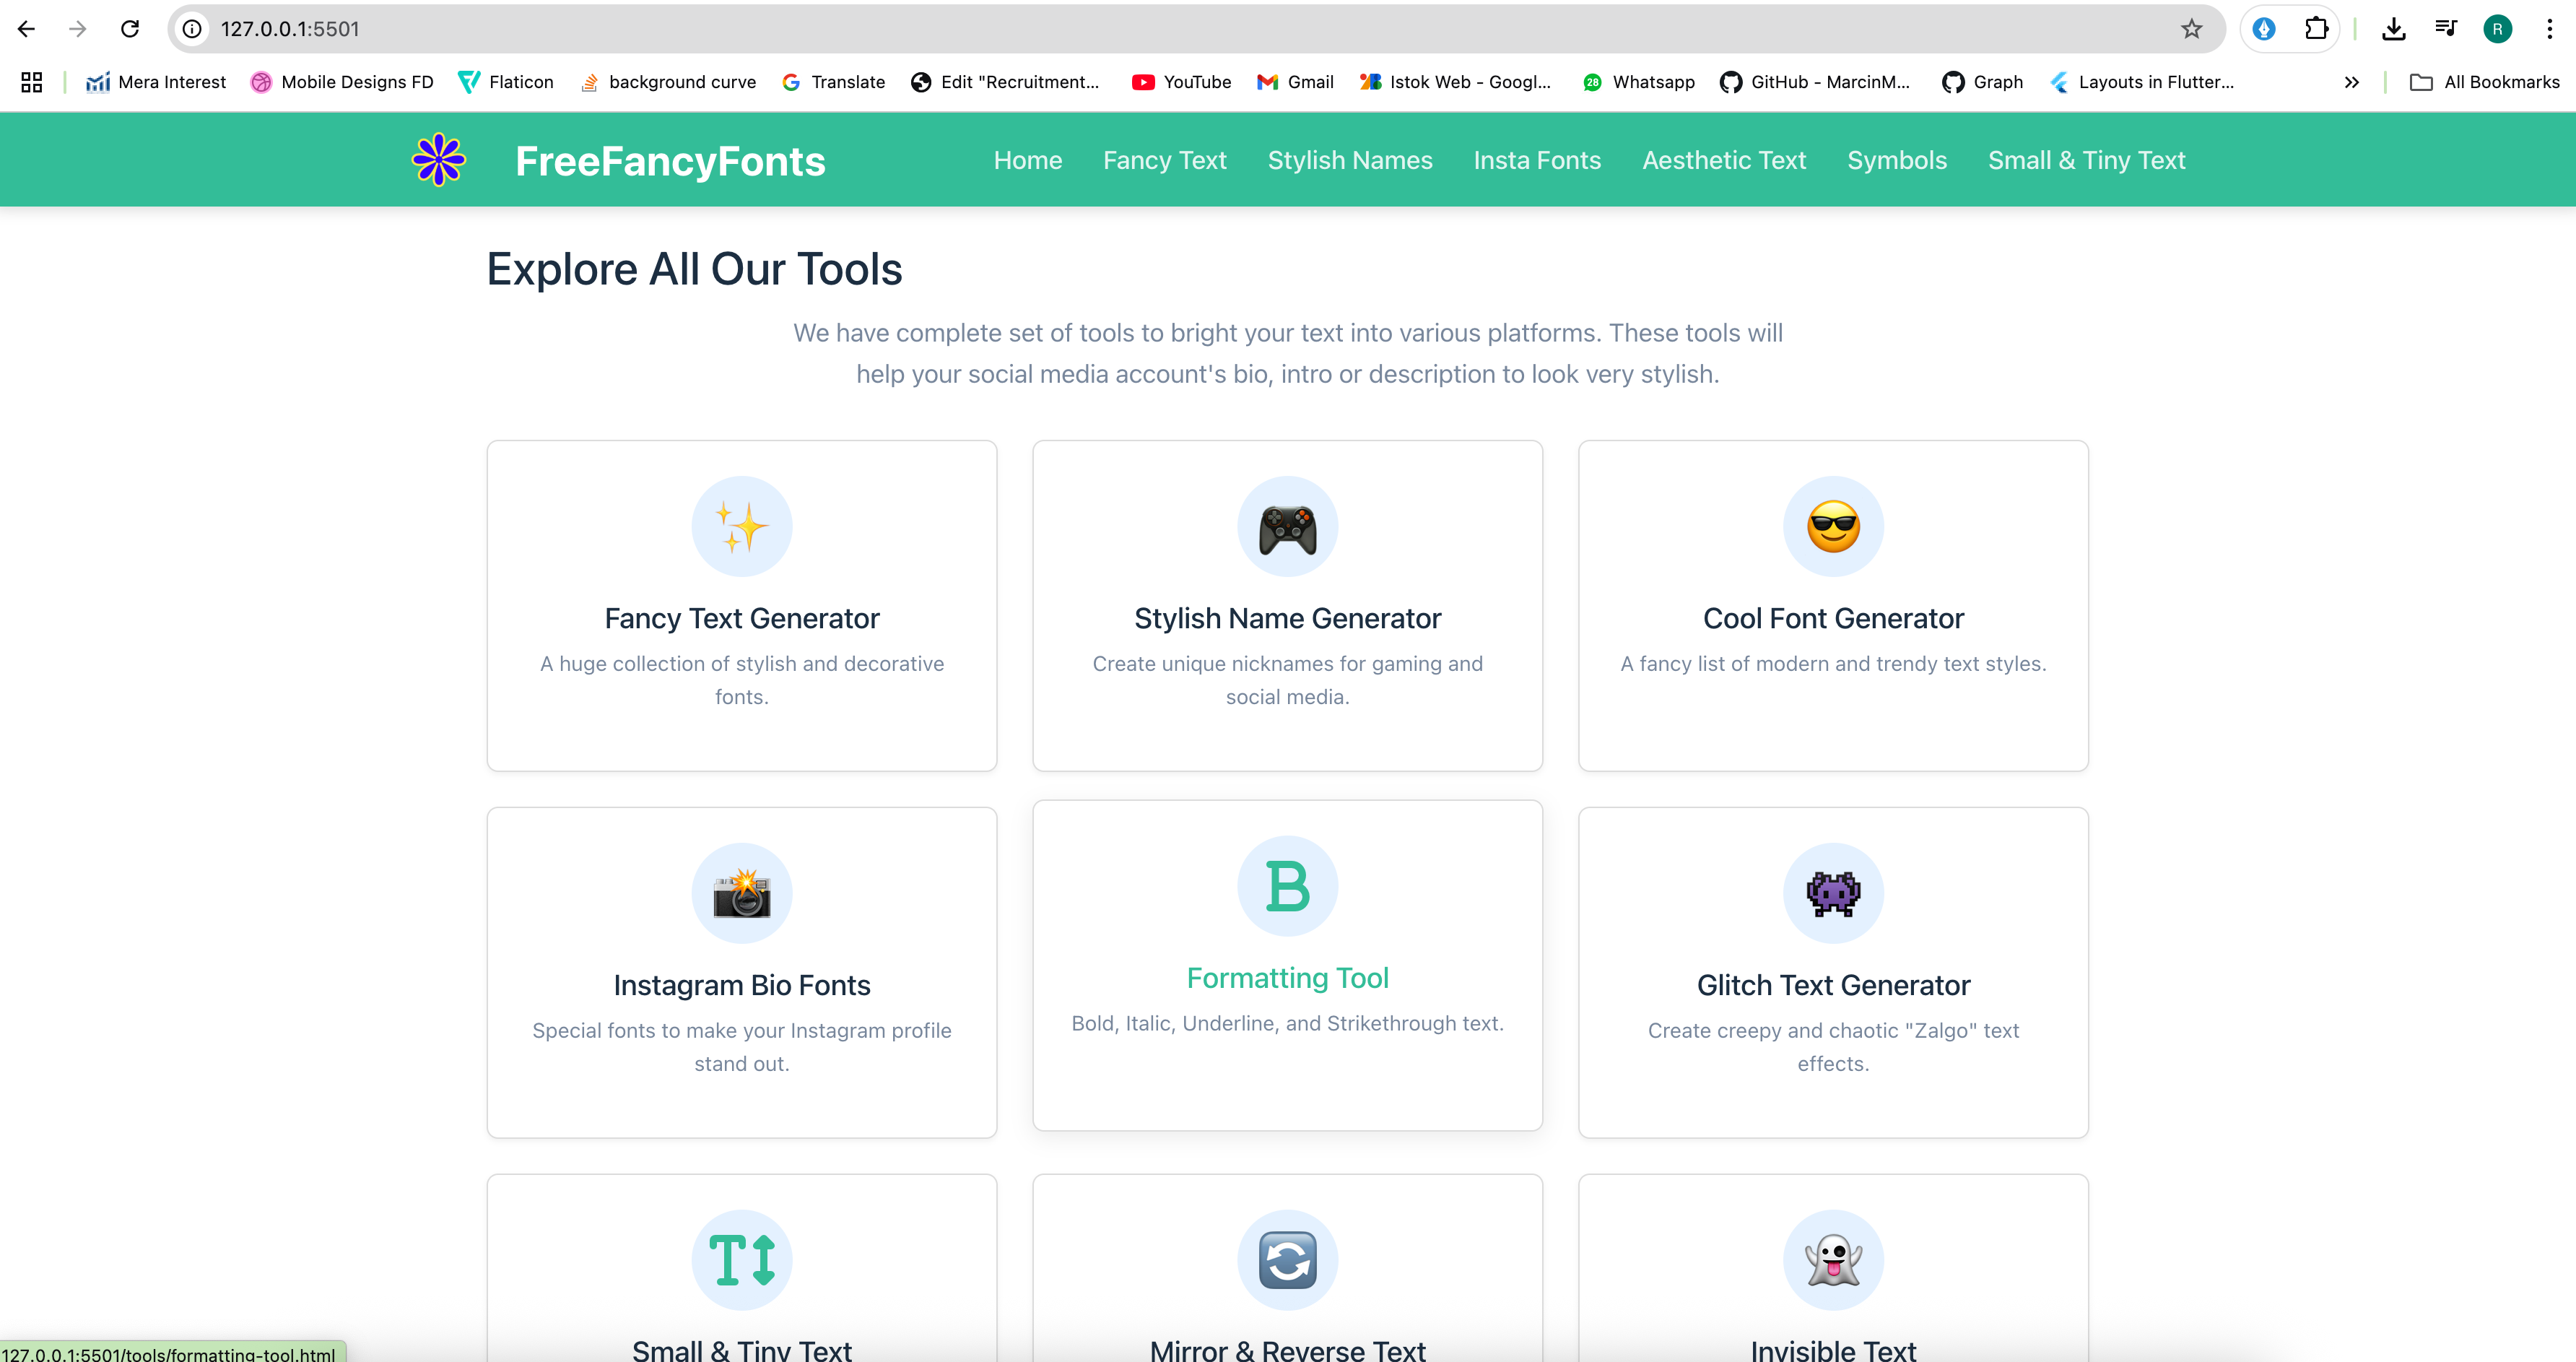
Task: Open the apps grid icon in bookmarks bar
Action: click(x=32, y=82)
